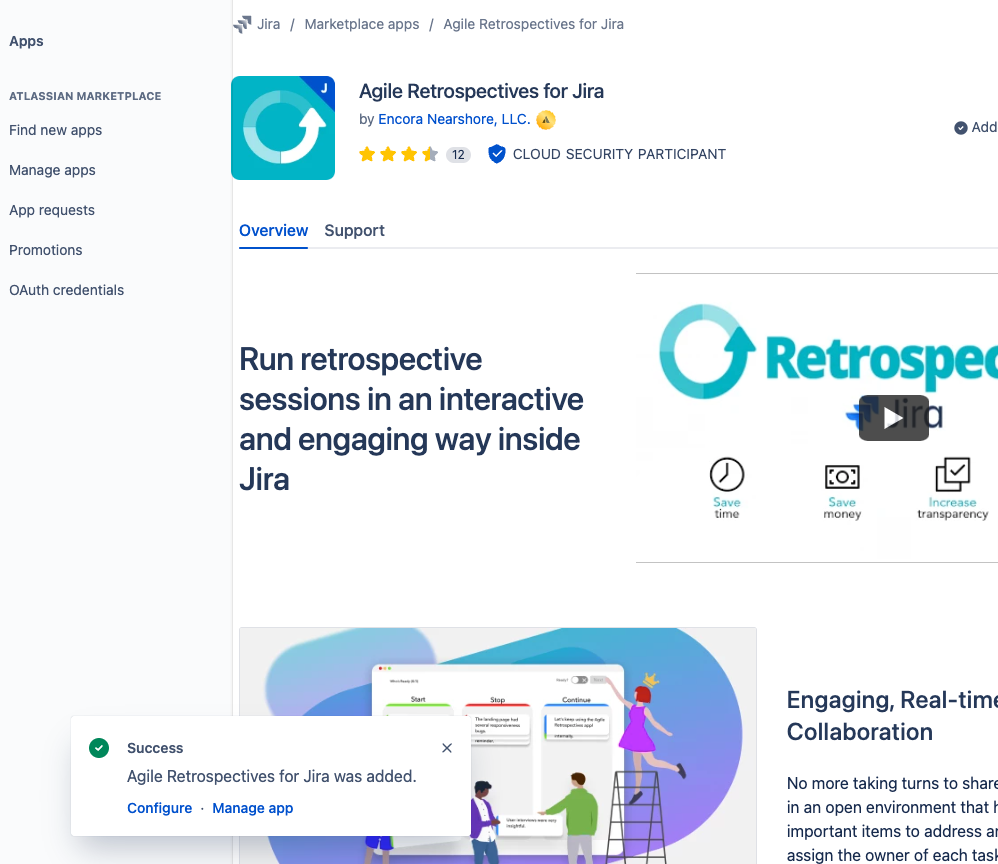This screenshot has height=864, width=998.
Task: Select the Overview tab
Action: coord(274,230)
